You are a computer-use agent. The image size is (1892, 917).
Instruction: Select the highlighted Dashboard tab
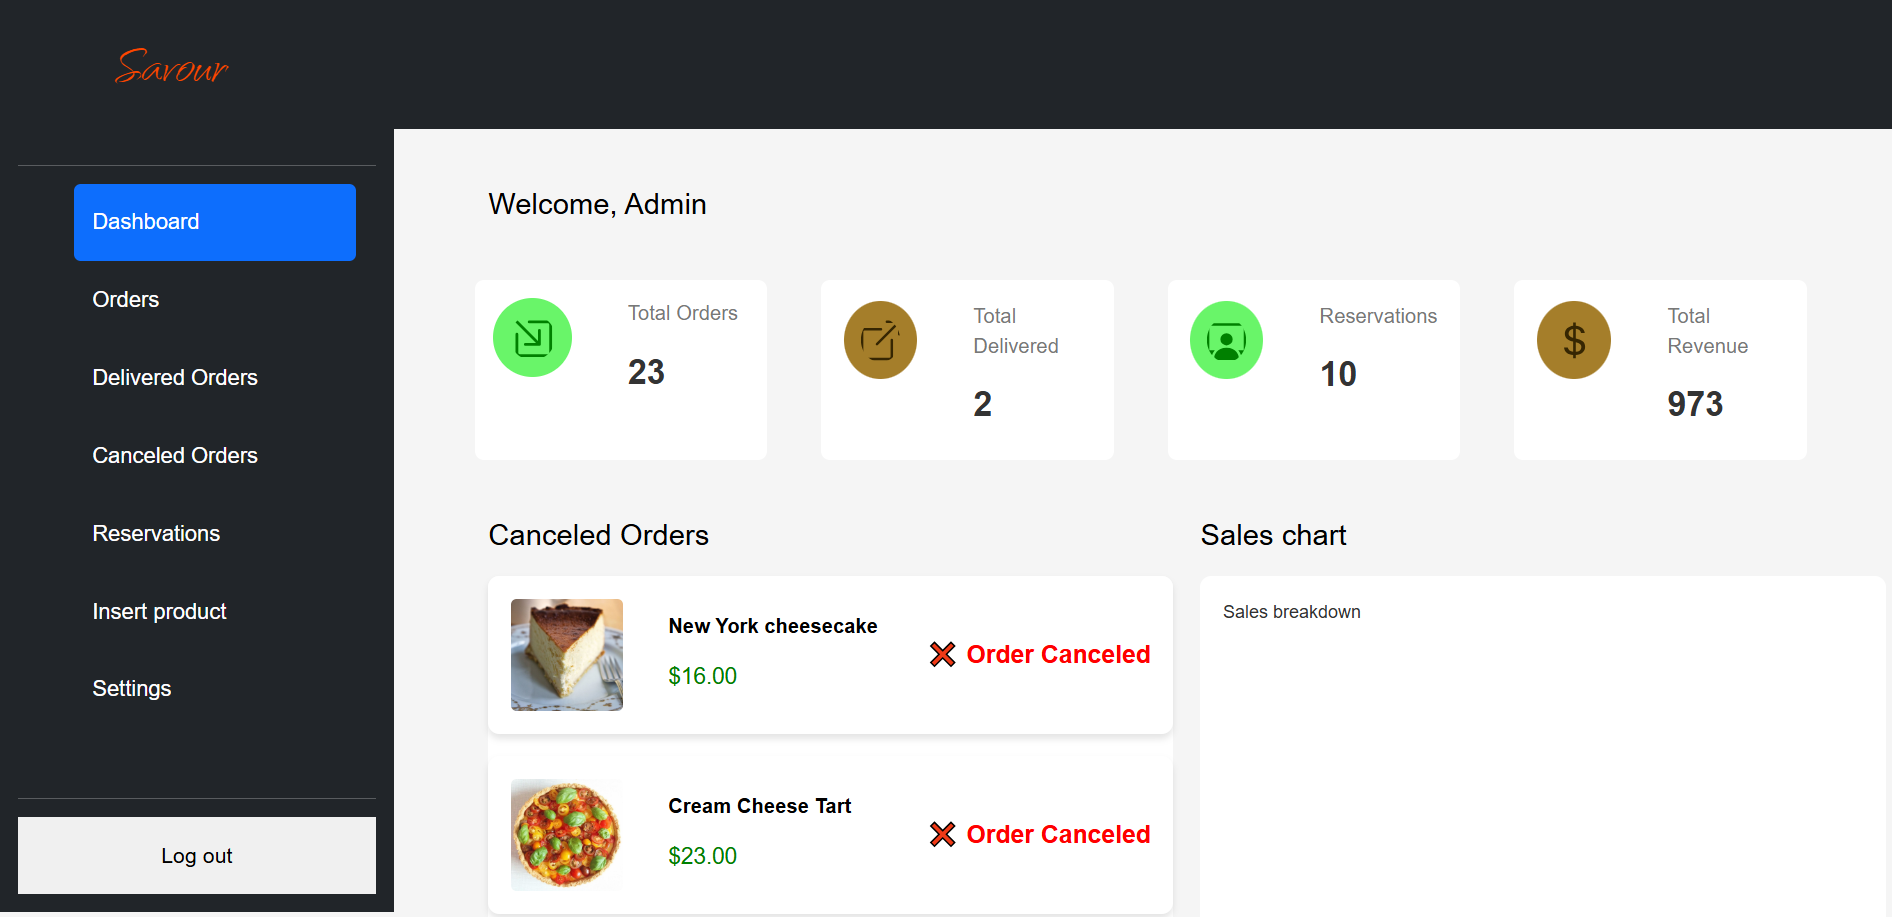tap(214, 221)
